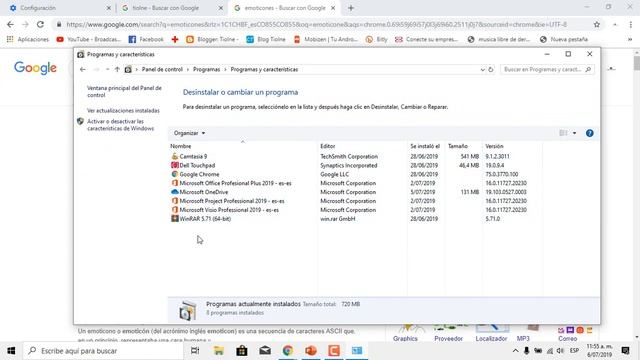Click the search magnifier in Programas search box
This screenshot has width=640, height=360.
588,69
